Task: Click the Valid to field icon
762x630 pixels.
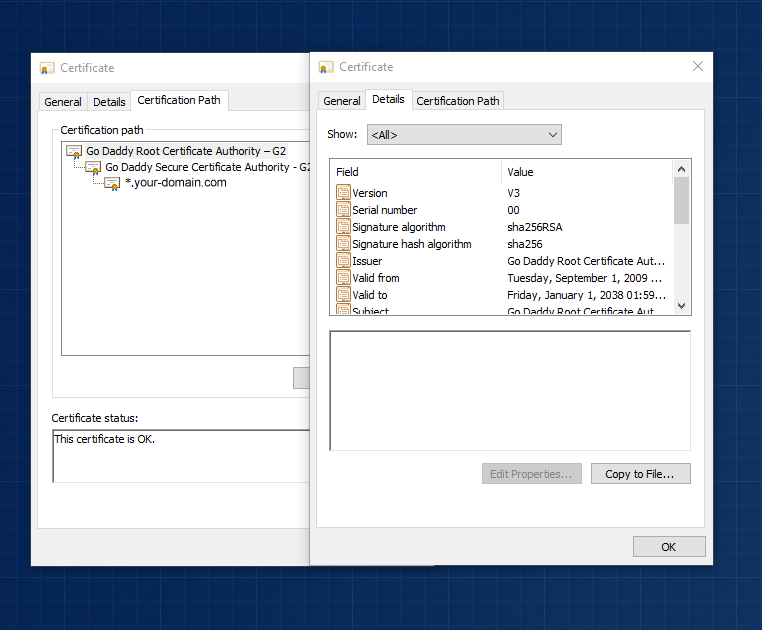Action: [x=343, y=295]
